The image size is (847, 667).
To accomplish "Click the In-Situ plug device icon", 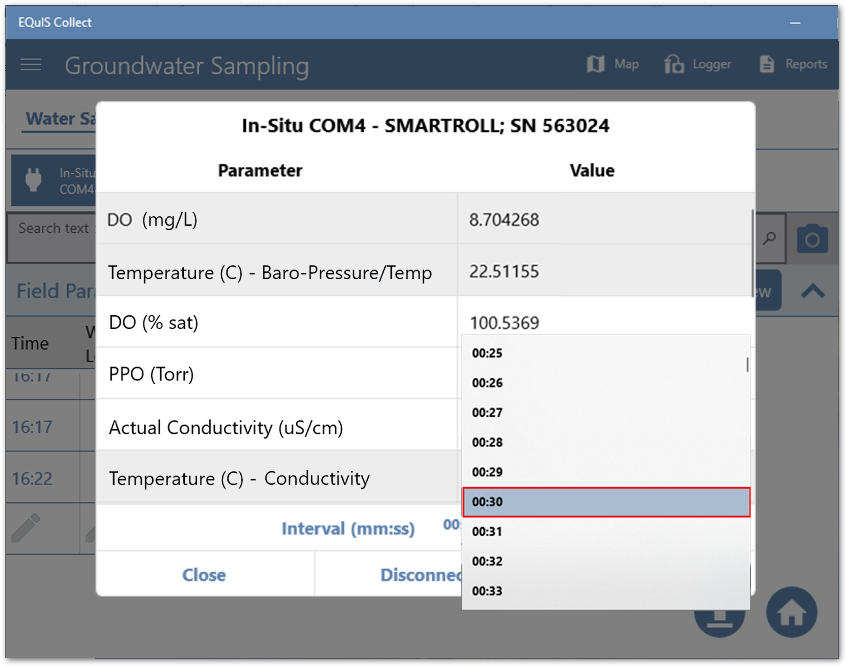I will (31, 180).
